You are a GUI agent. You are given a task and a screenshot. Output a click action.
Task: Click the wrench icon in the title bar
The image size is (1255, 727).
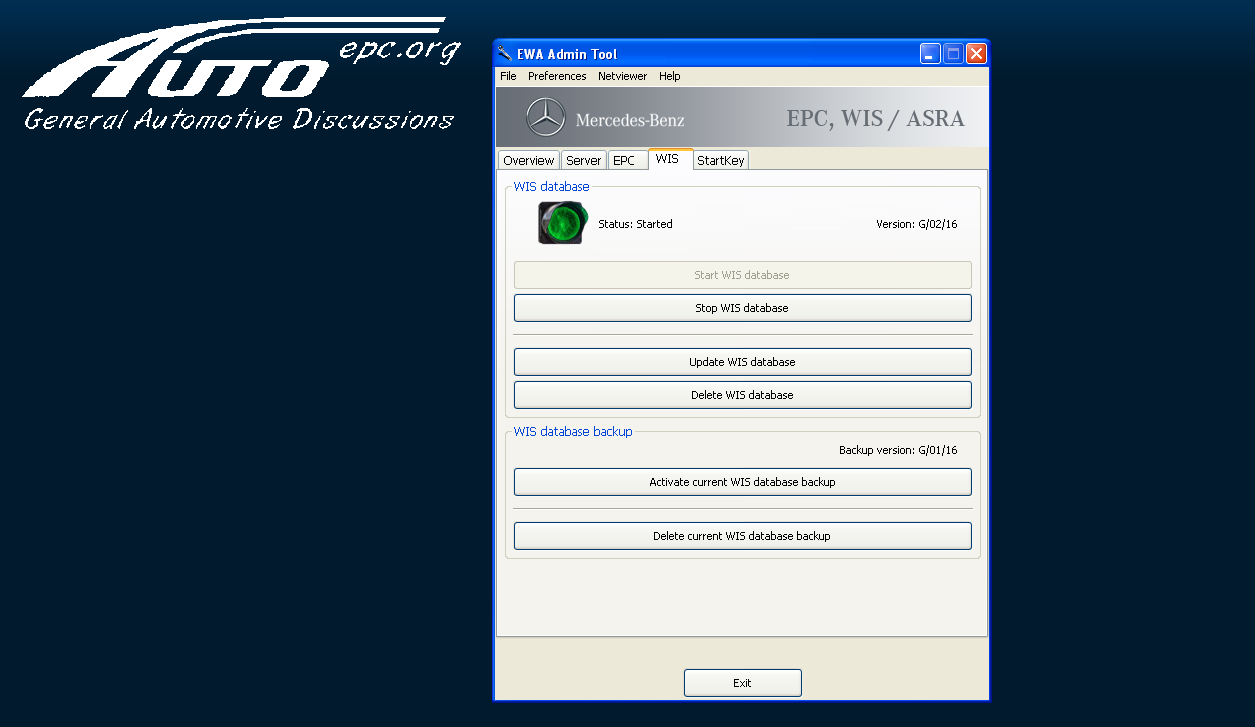coord(505,54)
